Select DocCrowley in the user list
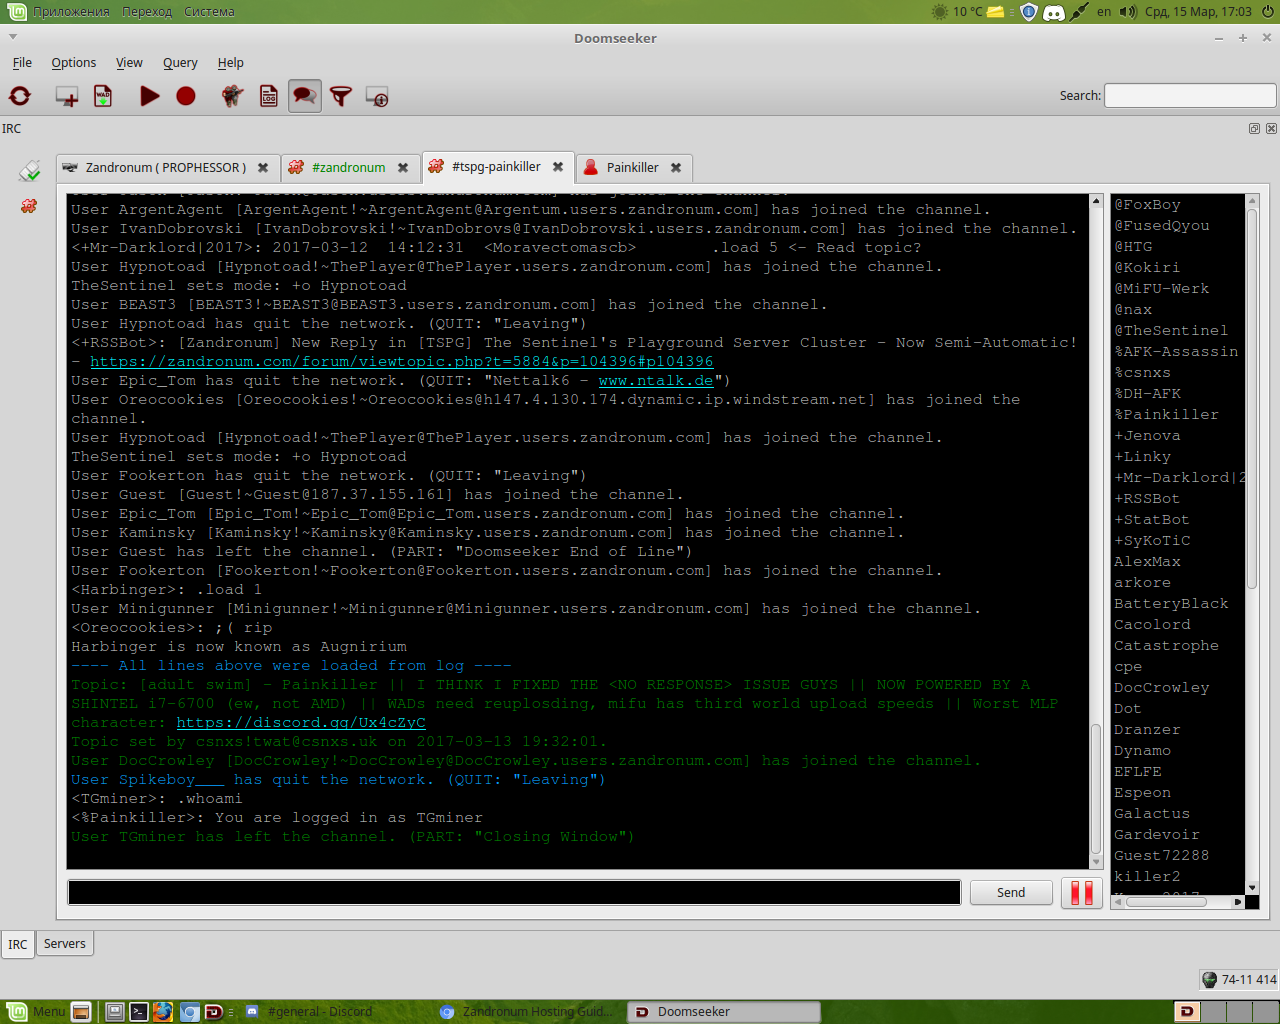The image size is (1280, 1024). click(x=1162, y=687)
